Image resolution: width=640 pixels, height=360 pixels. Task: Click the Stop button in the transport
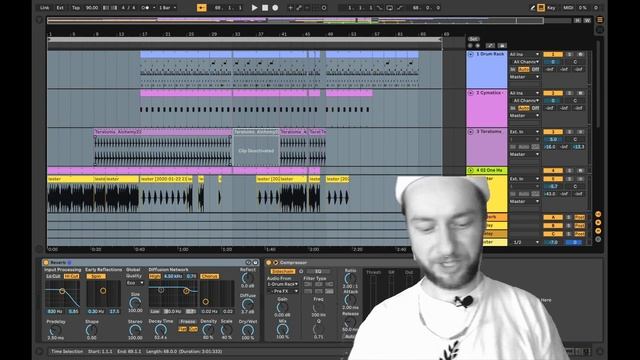[x=265, y=8]
